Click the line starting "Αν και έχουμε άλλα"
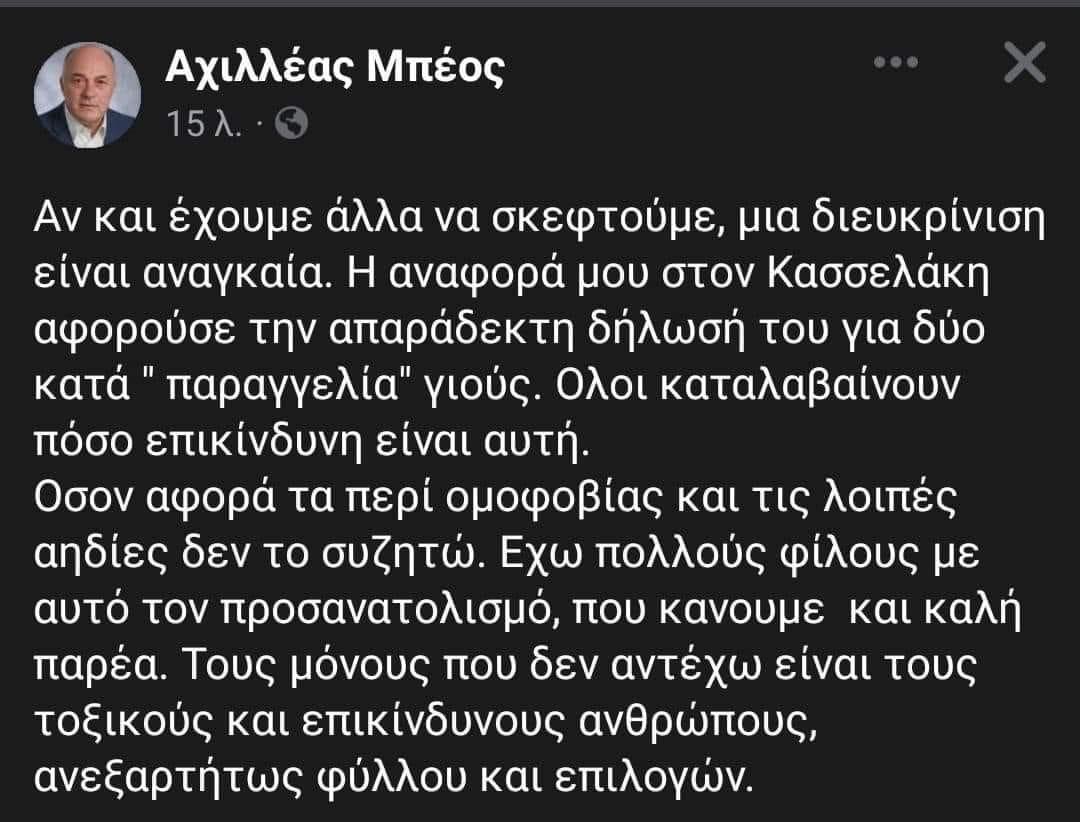The width and height of the screenshot is (1080, 822). pos(539,215)
